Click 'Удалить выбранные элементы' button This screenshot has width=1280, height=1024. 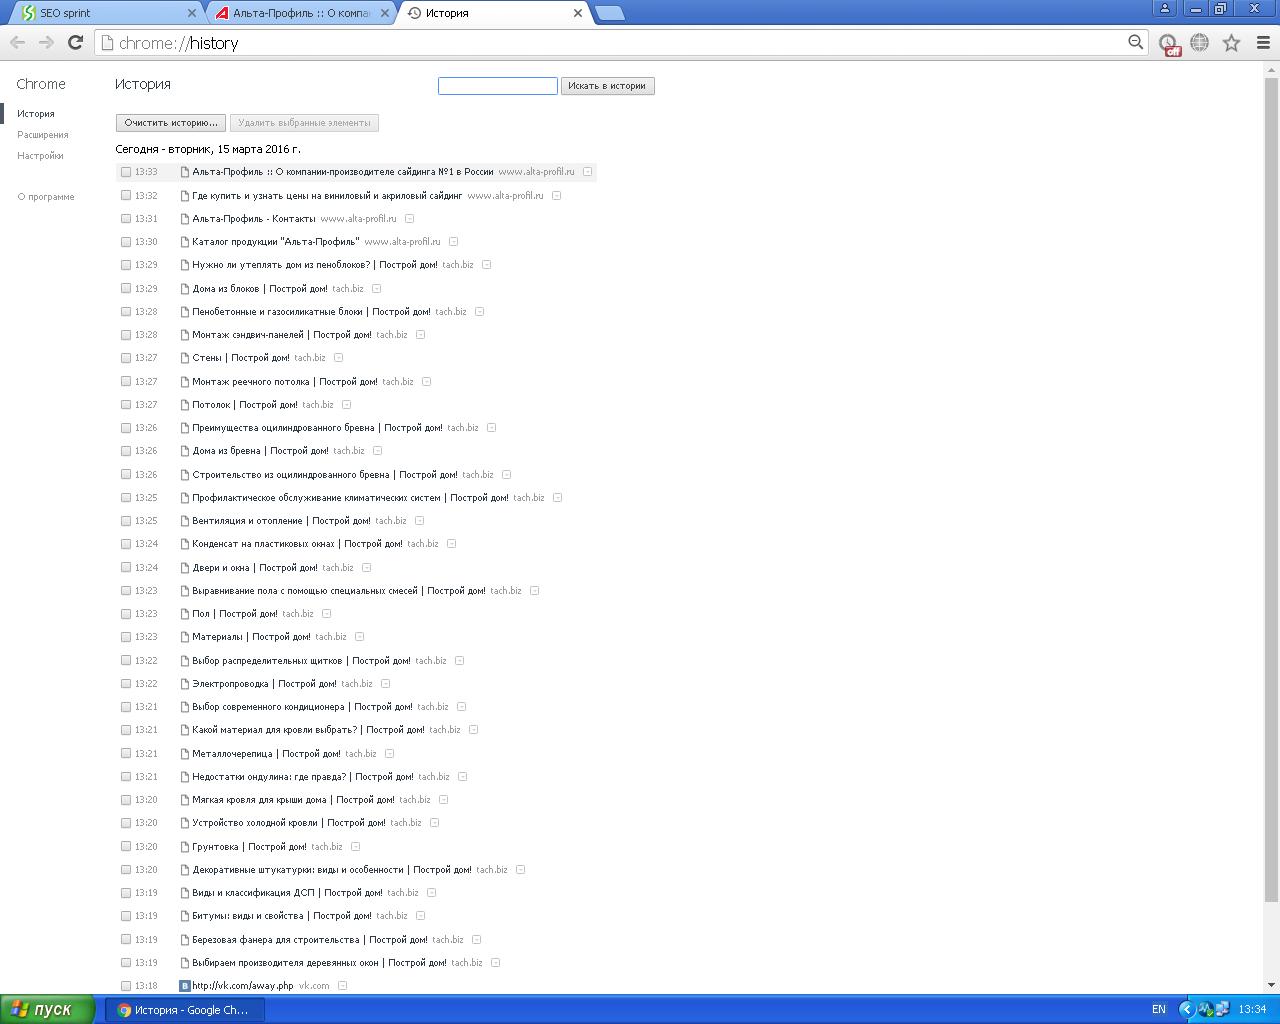click(304, 123)
